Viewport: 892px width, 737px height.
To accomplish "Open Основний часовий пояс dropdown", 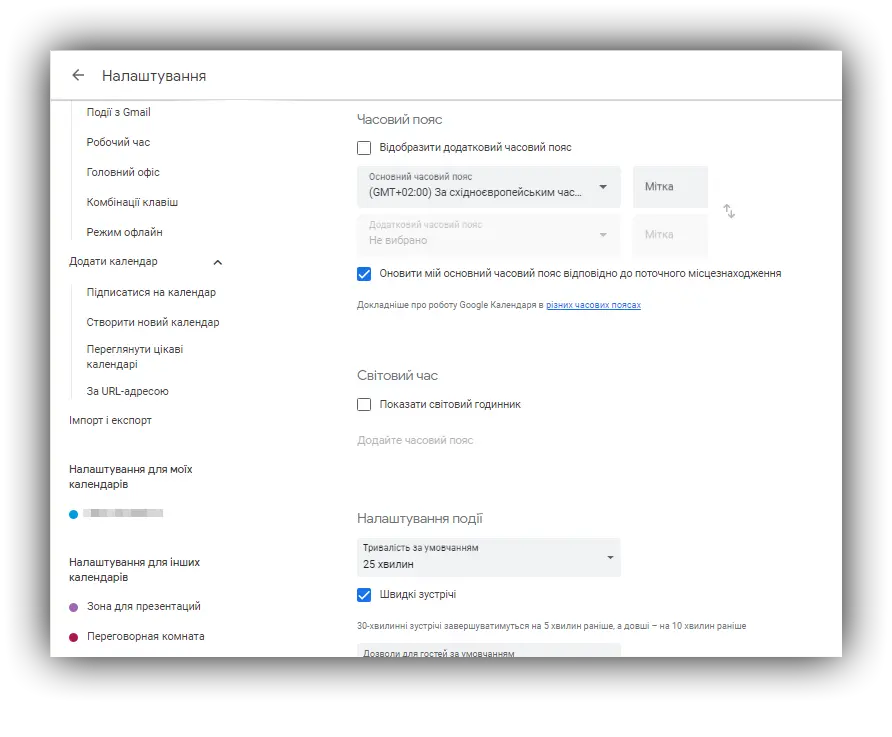I will tap(489, 187).
